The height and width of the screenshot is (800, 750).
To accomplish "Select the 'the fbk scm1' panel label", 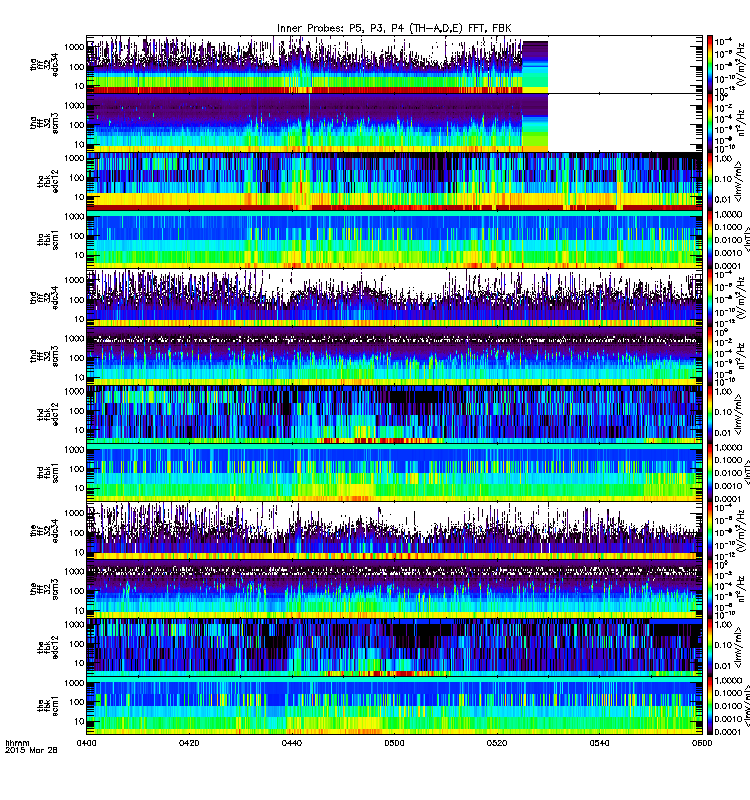I will pos(48,706).
